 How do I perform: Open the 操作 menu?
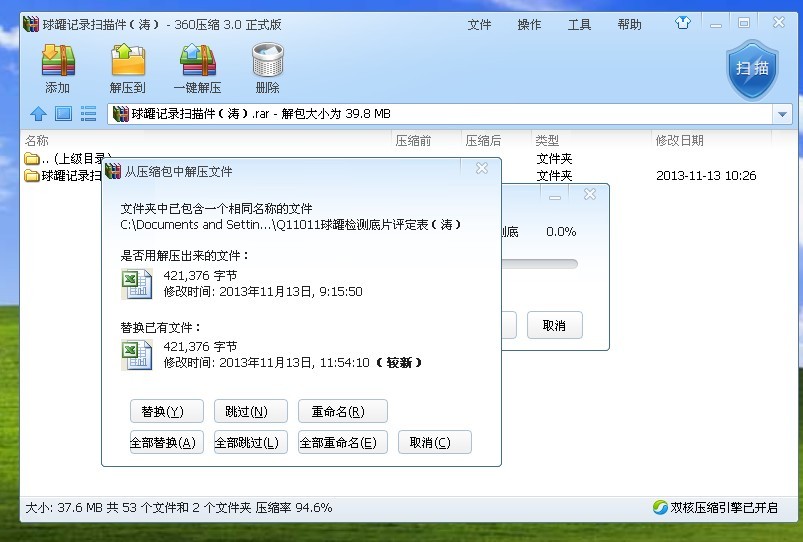(x=530, y=25)
